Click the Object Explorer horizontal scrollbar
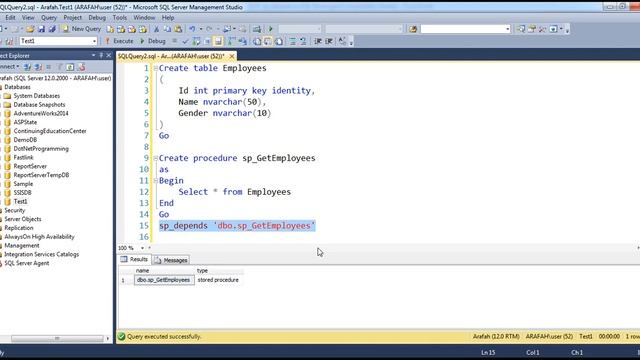 (x=57, y=338)
